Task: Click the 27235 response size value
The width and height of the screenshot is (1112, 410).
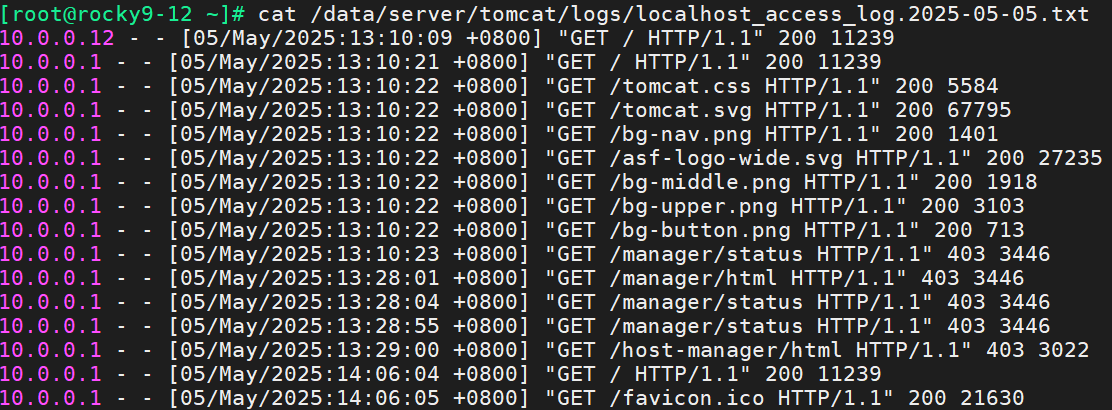Action: click(x=1070, y=158)
